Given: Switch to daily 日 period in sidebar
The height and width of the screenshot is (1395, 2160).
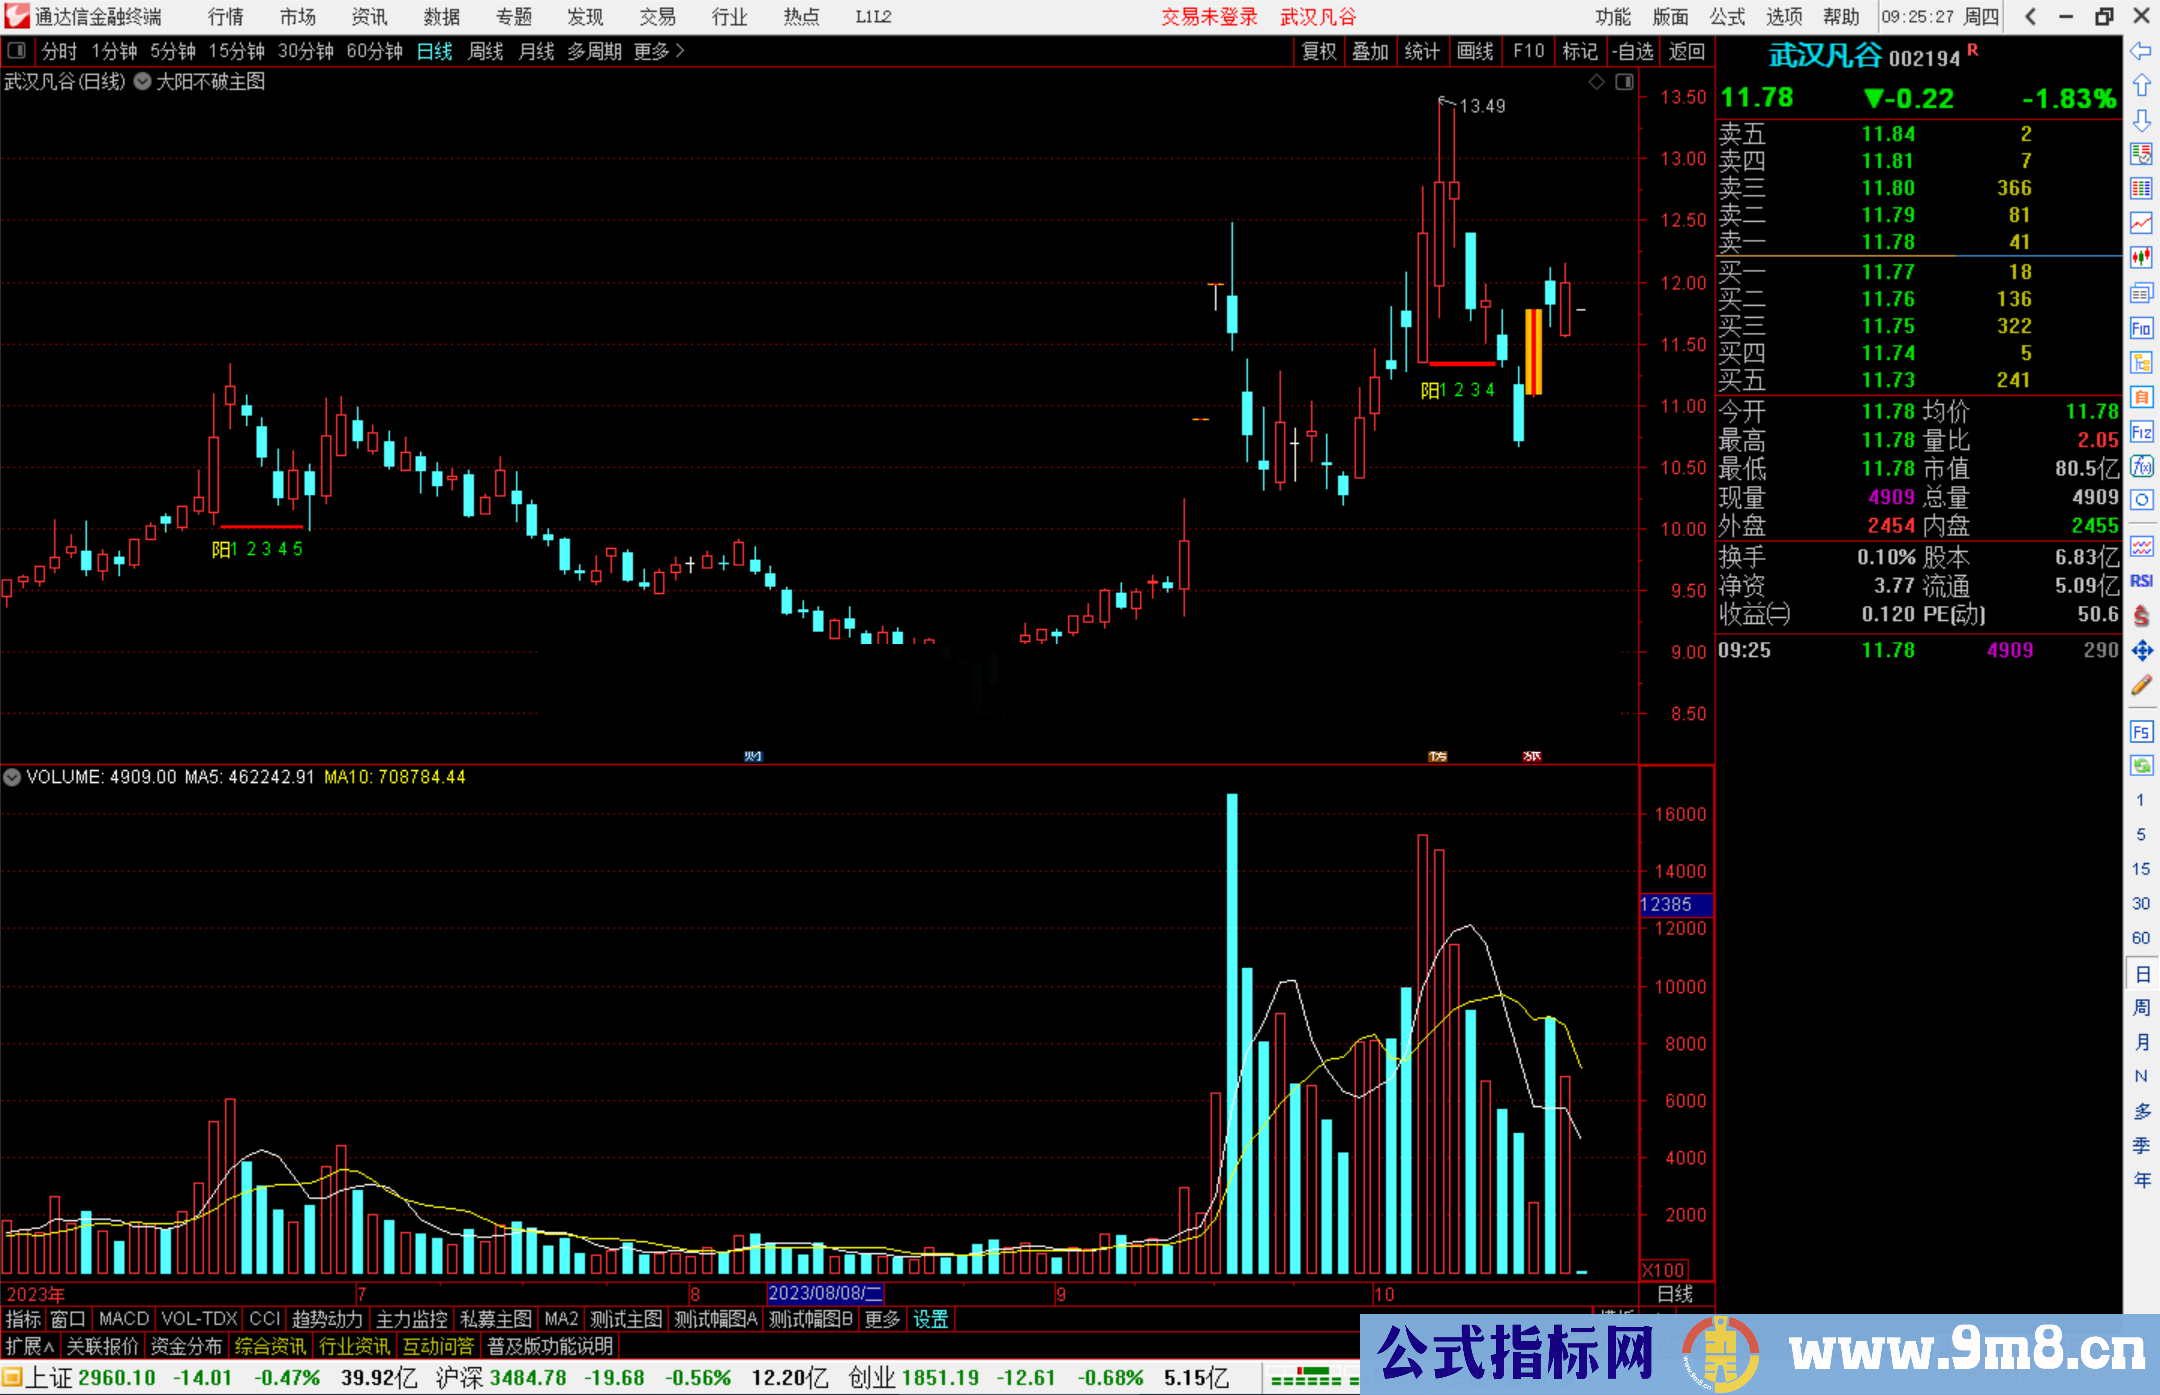Looking at the screenshot, I should coord(2141,973).
